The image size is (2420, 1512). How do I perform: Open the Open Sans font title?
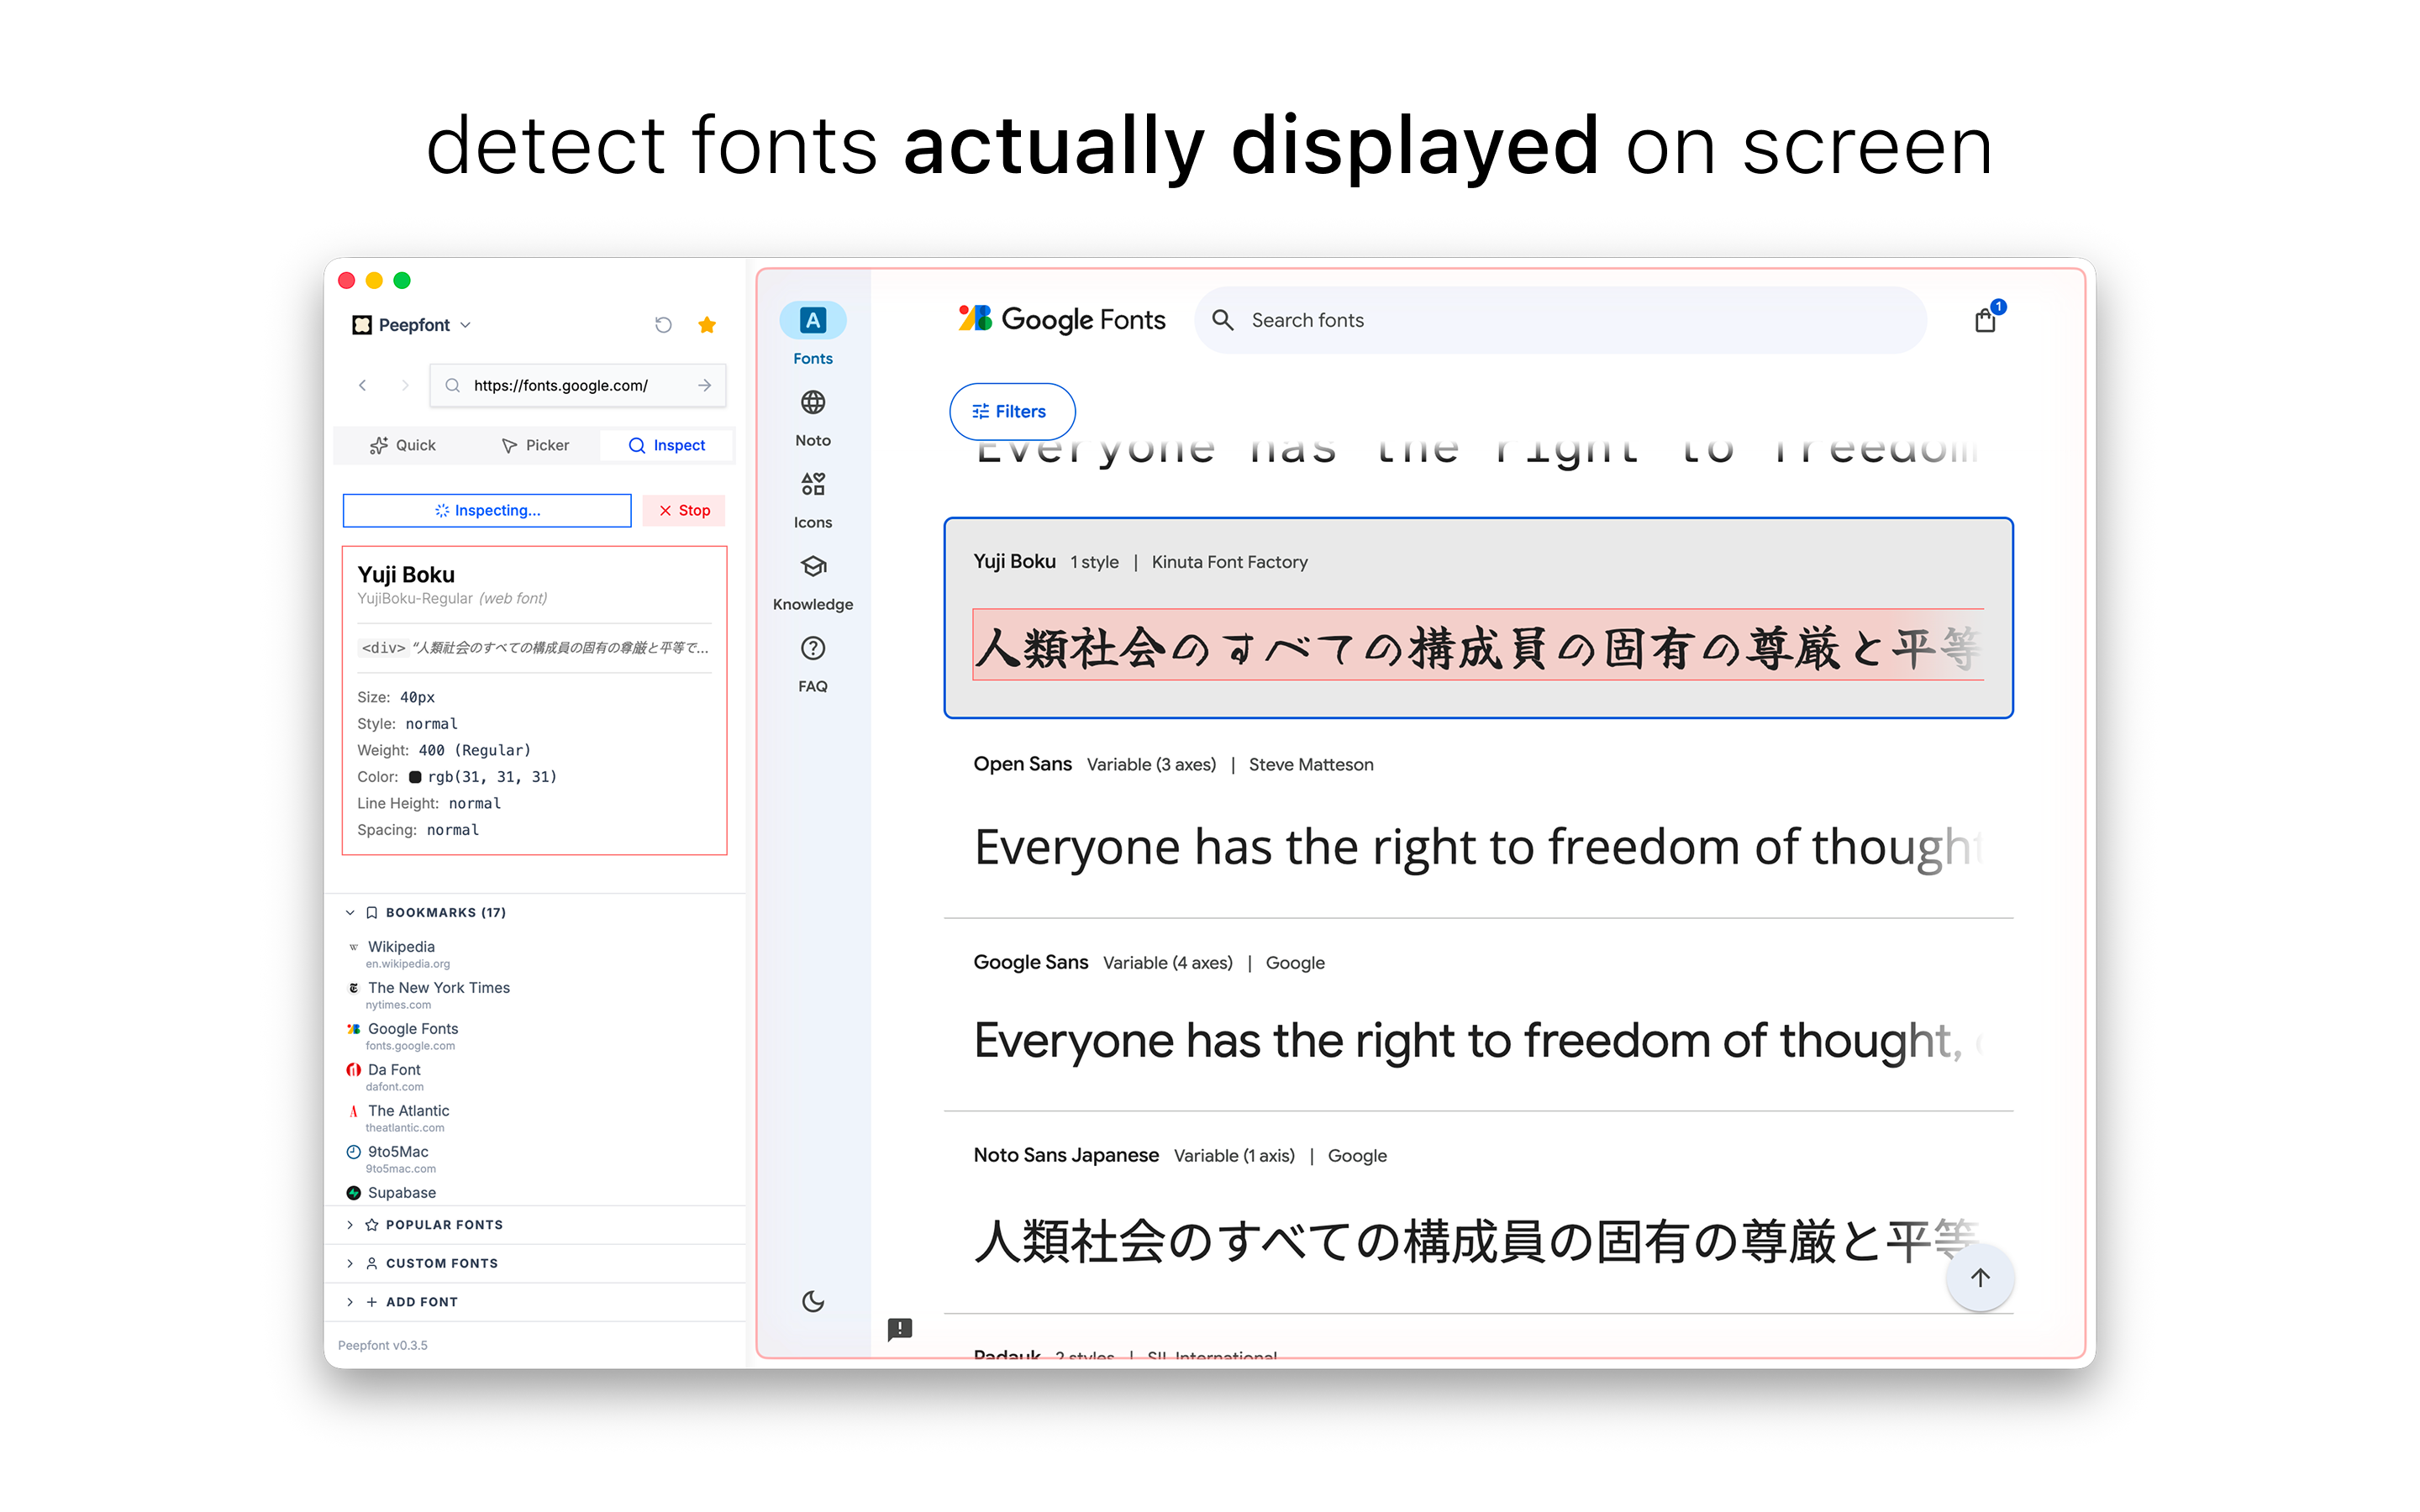tap(1022, 764)
